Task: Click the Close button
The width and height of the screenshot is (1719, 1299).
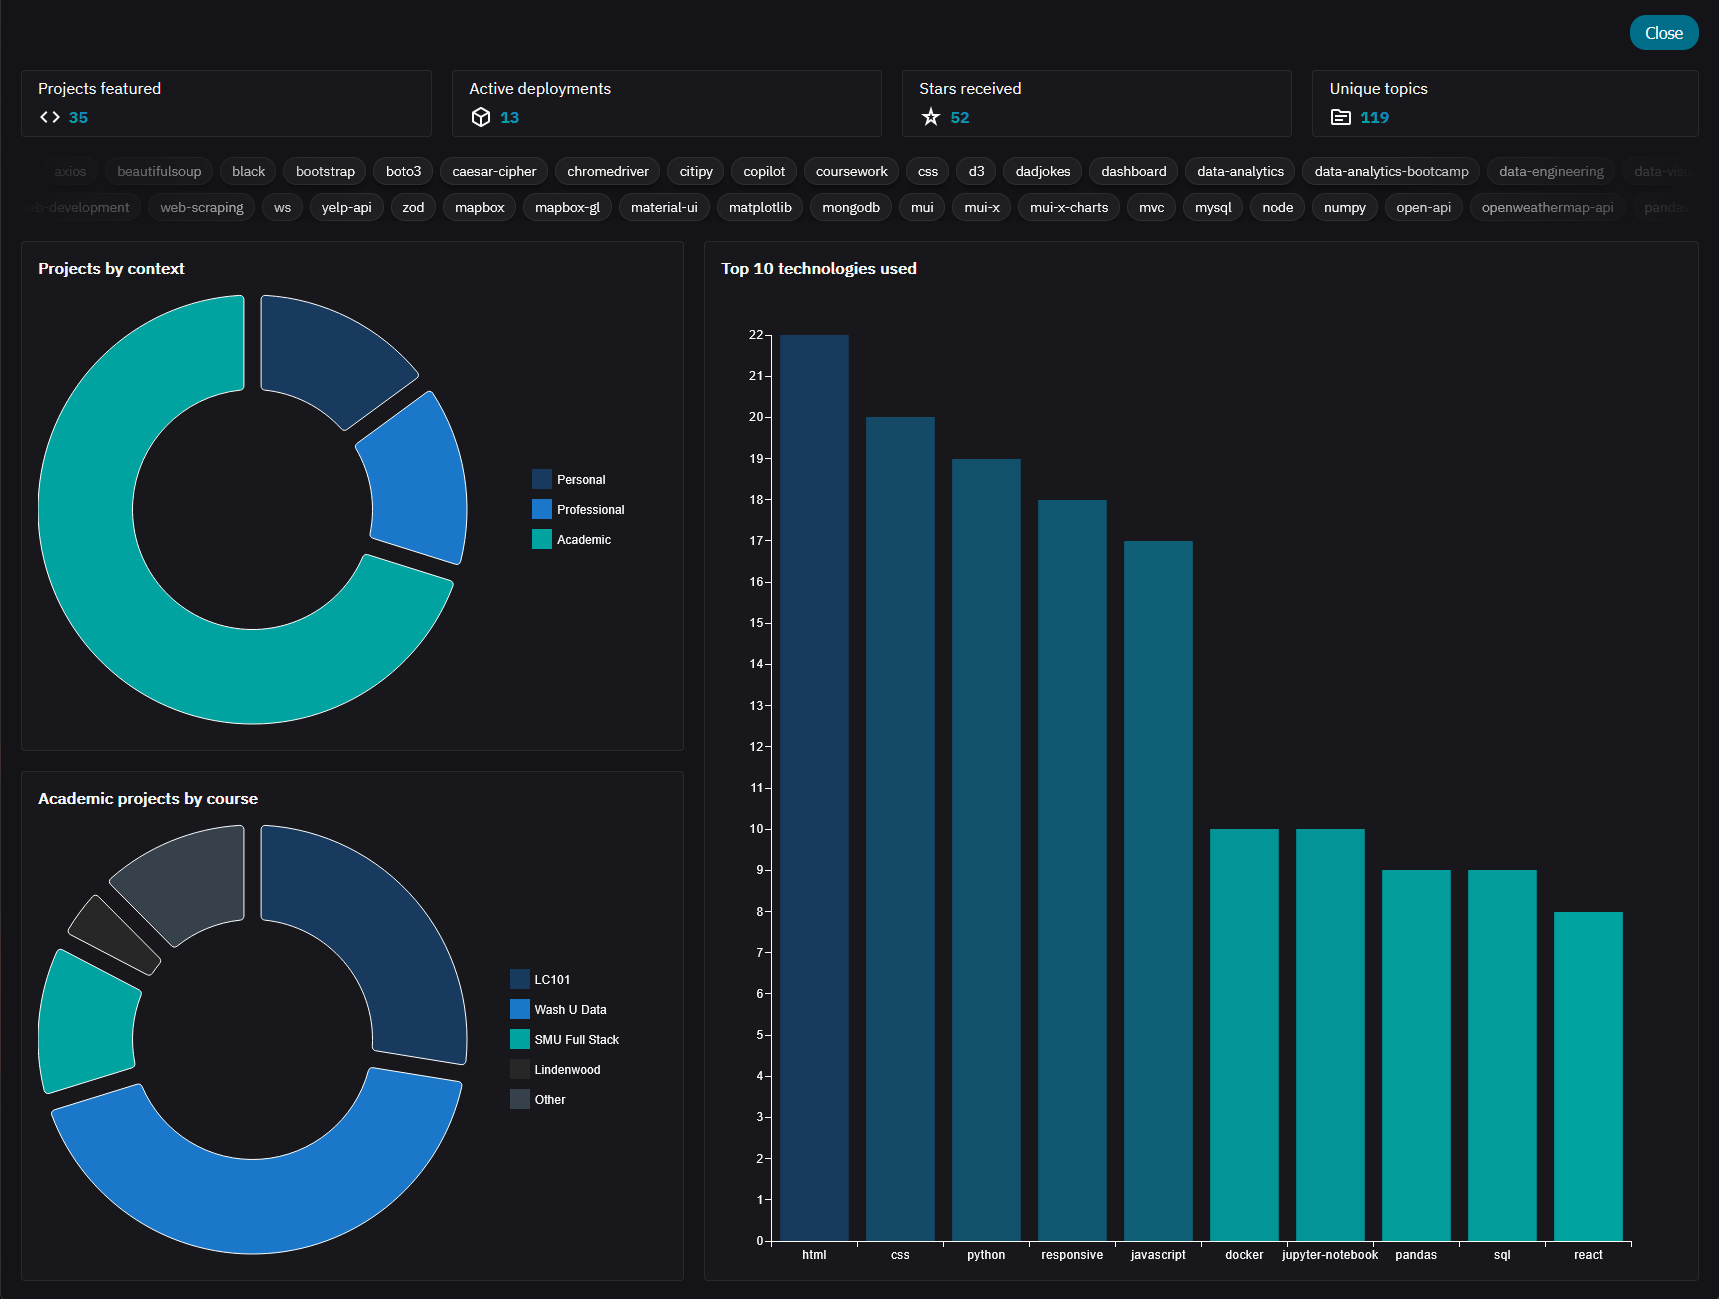Action: (x=1663, y=33)
